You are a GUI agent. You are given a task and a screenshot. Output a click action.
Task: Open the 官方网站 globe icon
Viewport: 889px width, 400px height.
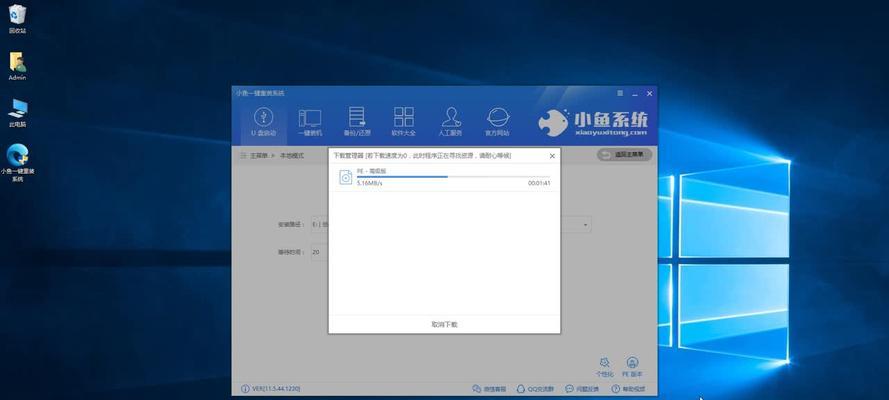[498, 117]
